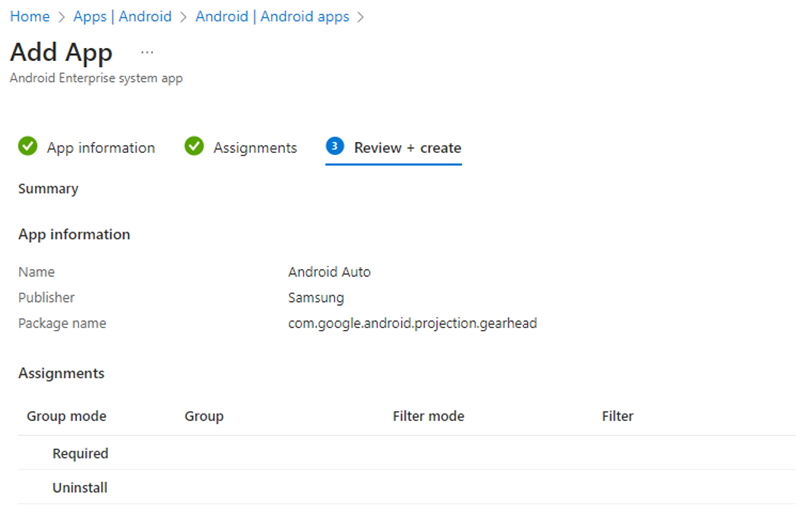
Task: Click the Add App page title
Action: (61, 52)
